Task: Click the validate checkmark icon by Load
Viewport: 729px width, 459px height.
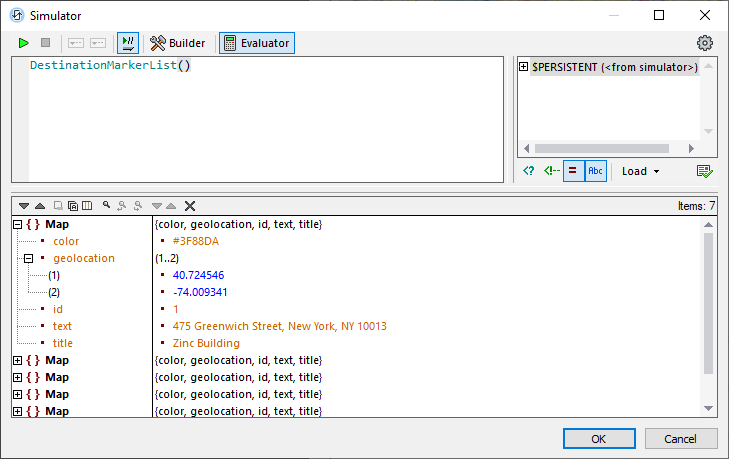Action: click(x=705, y=171)
